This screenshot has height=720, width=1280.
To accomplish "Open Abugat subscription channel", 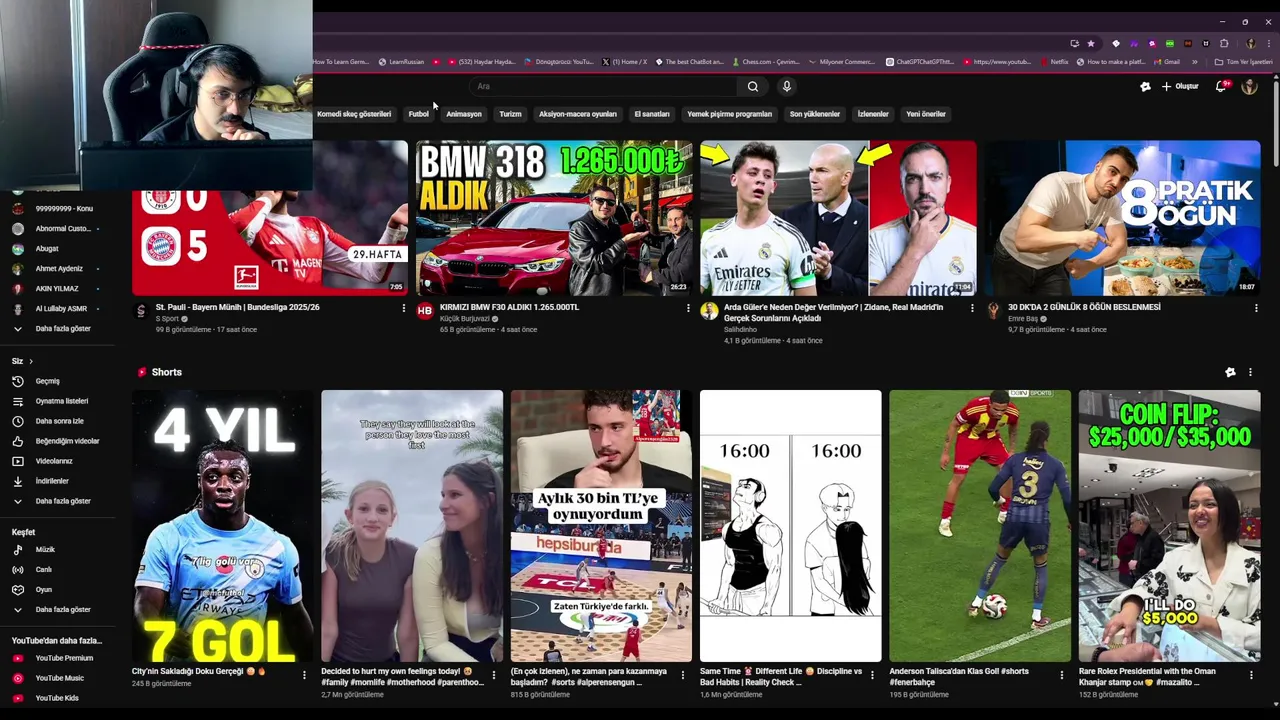I will click(47, 249).
